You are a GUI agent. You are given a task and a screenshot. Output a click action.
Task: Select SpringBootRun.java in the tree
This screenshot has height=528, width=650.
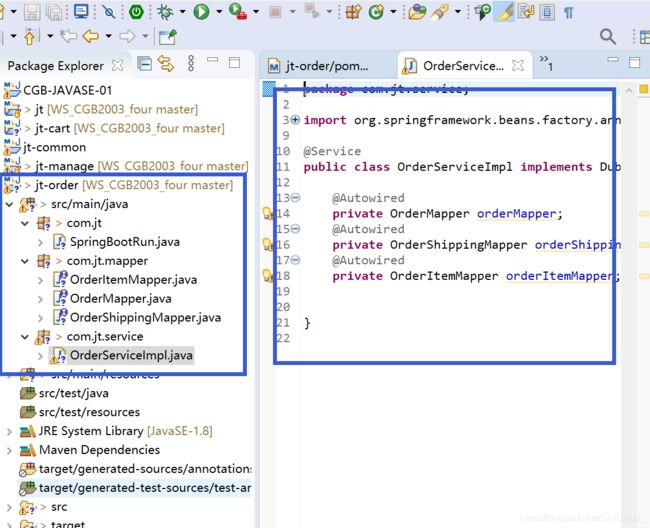click(x=125, y=242)
